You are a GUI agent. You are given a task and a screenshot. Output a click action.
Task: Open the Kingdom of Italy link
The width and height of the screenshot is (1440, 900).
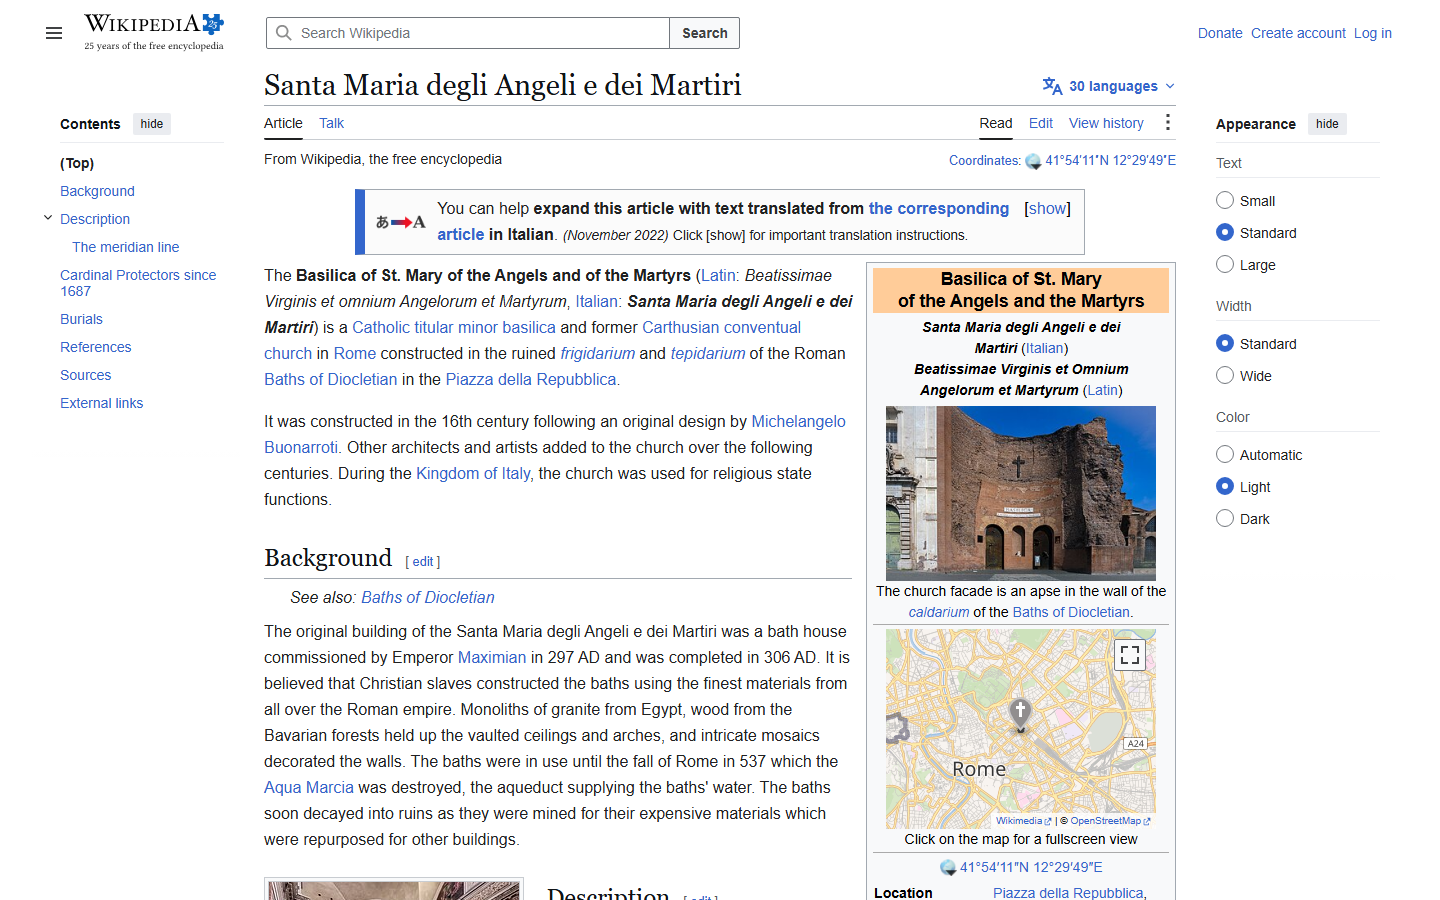coord(473,473)
